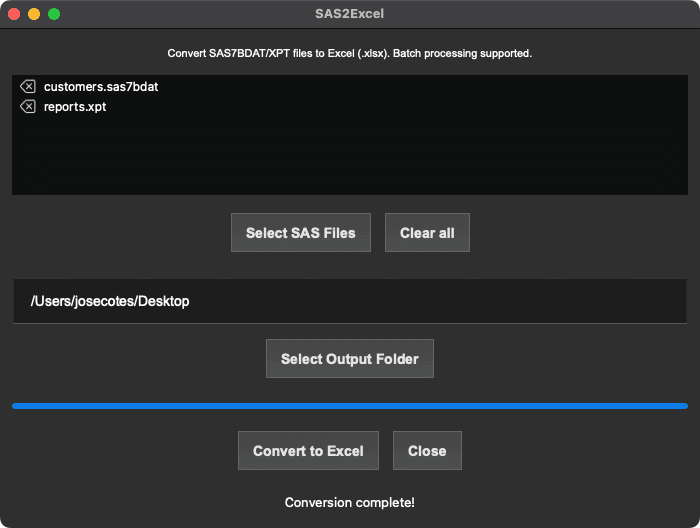This screenshot has width=700, height=528.
Task: Open the Select Output Folder chooser
Action: 349,359
